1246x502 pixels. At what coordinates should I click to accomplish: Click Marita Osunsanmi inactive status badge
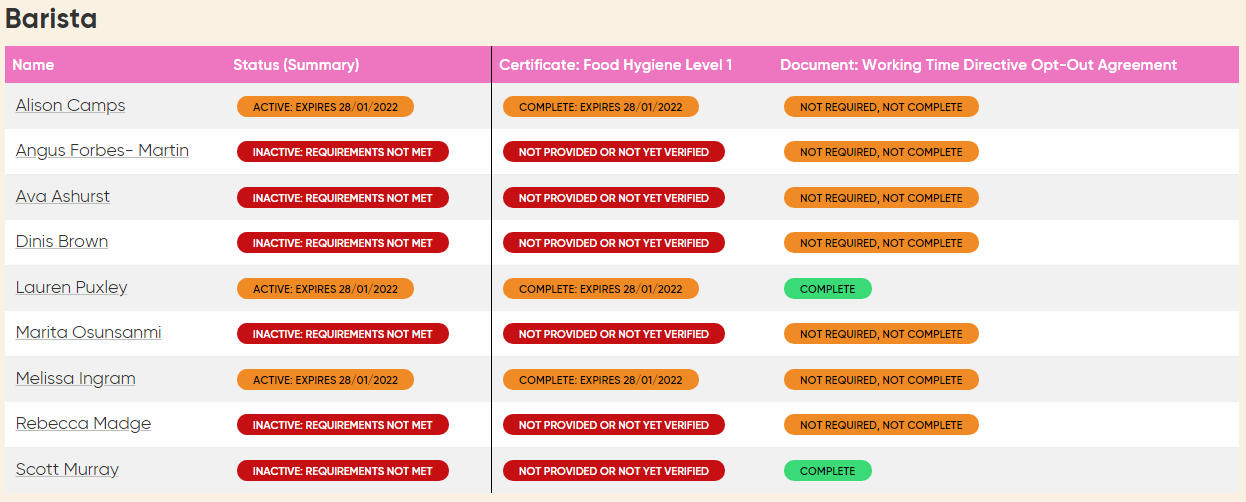coord(343,334)
